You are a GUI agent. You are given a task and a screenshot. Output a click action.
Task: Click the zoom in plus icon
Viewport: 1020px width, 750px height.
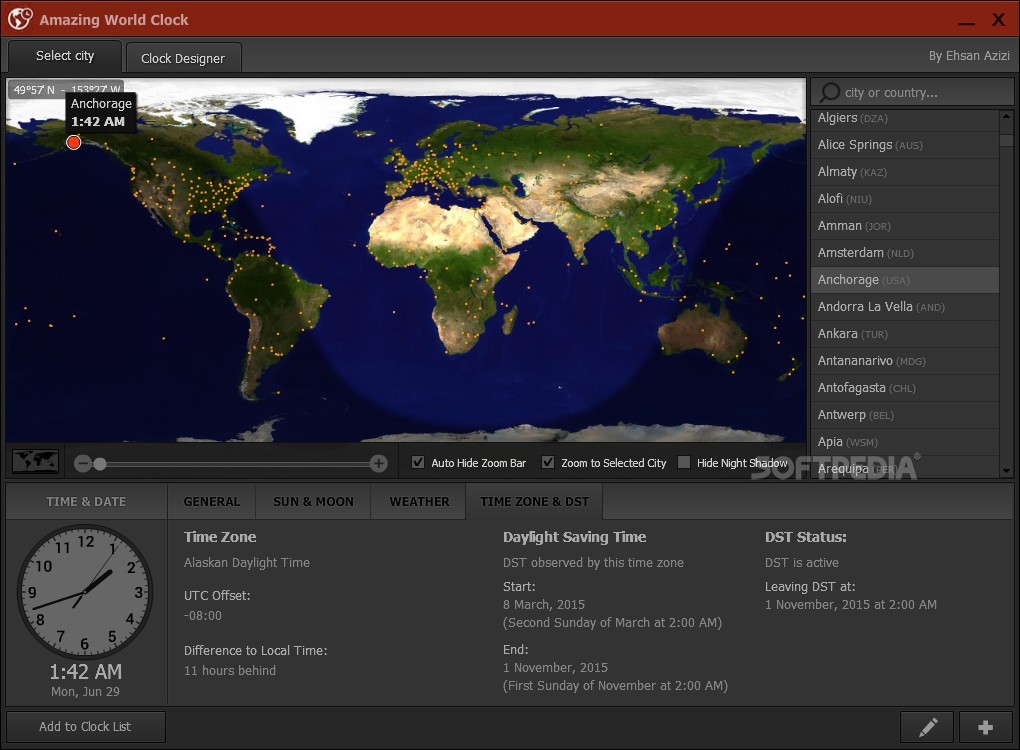click(x=379, y=463)
